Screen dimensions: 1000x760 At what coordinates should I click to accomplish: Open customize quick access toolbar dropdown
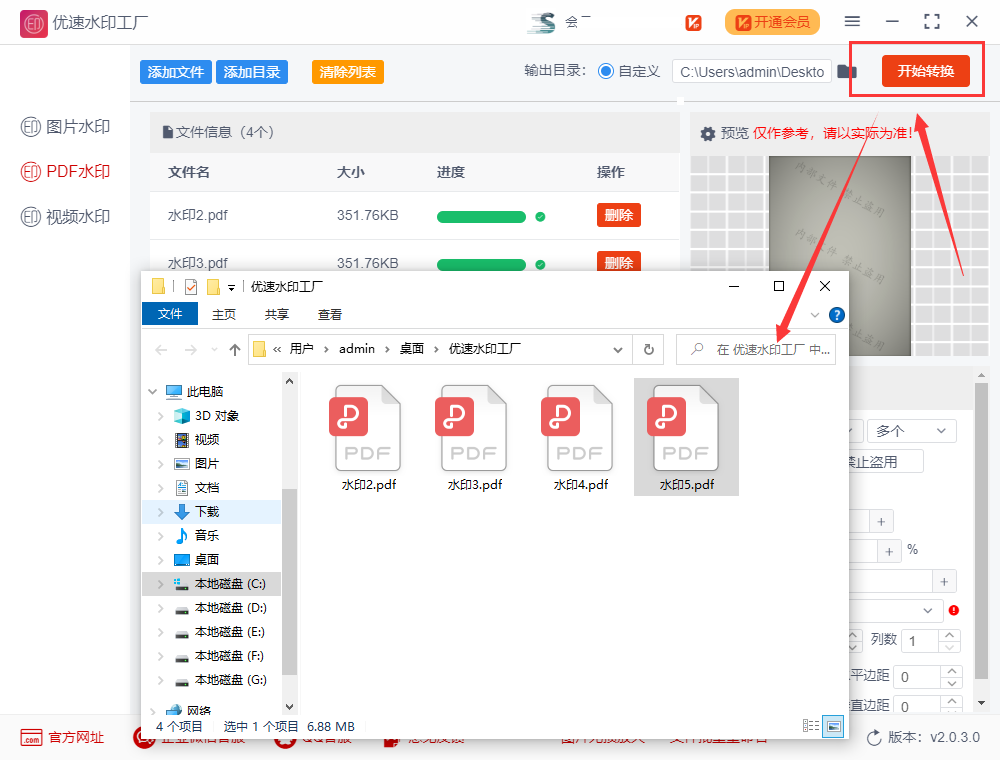coord(232,288)
